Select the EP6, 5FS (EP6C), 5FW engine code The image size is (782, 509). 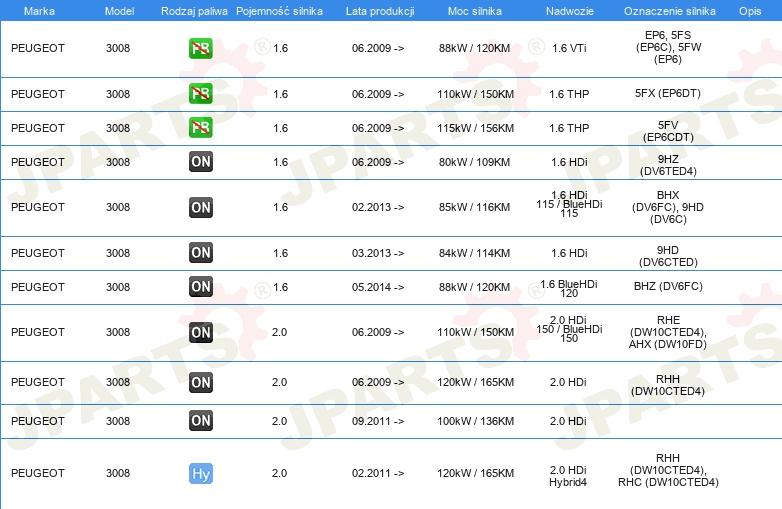pyautogui.click(x=668, y=47)
